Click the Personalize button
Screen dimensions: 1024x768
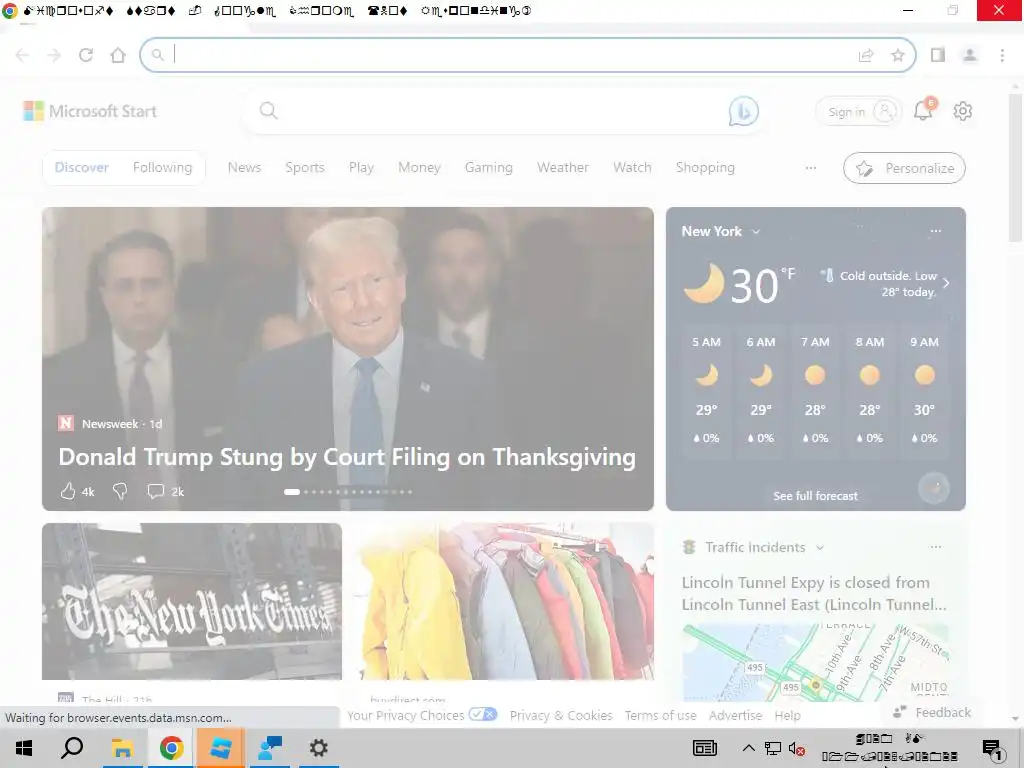pos(904,168)
